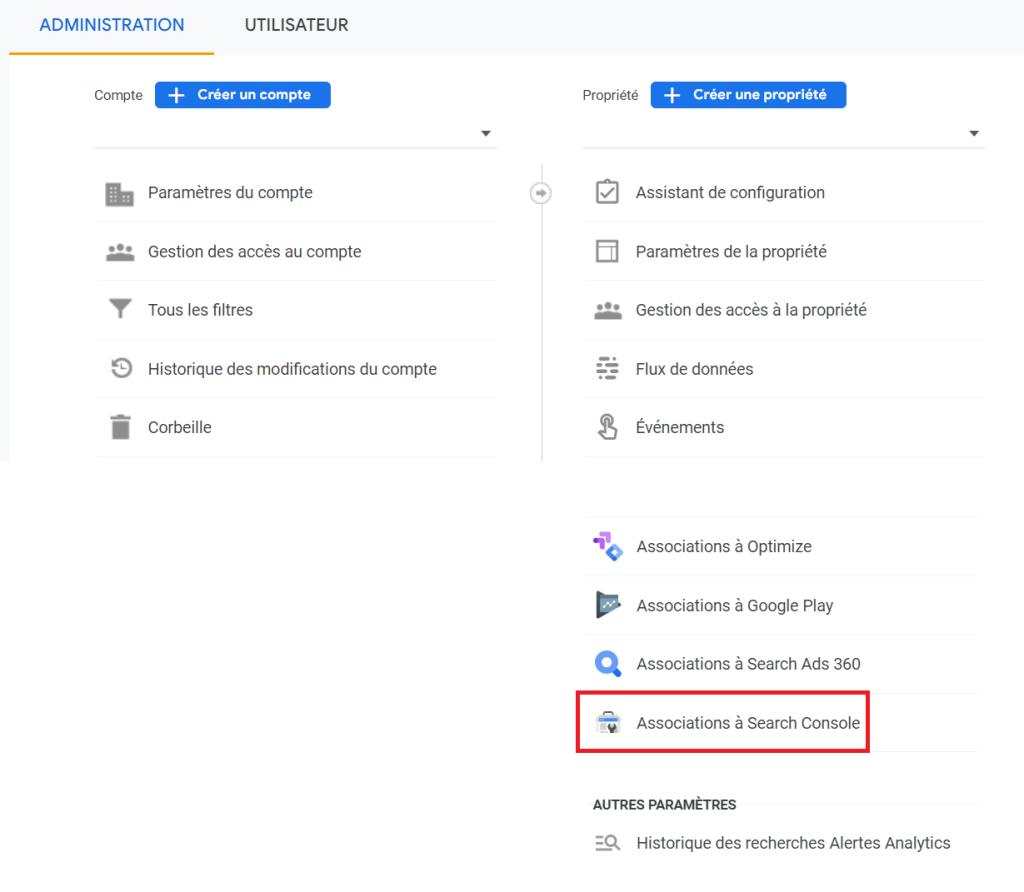This screenshot has height=892, width=1024.
Task: Click the people icon for Gestion des accès à la propriété
Action: click(608, 311)
